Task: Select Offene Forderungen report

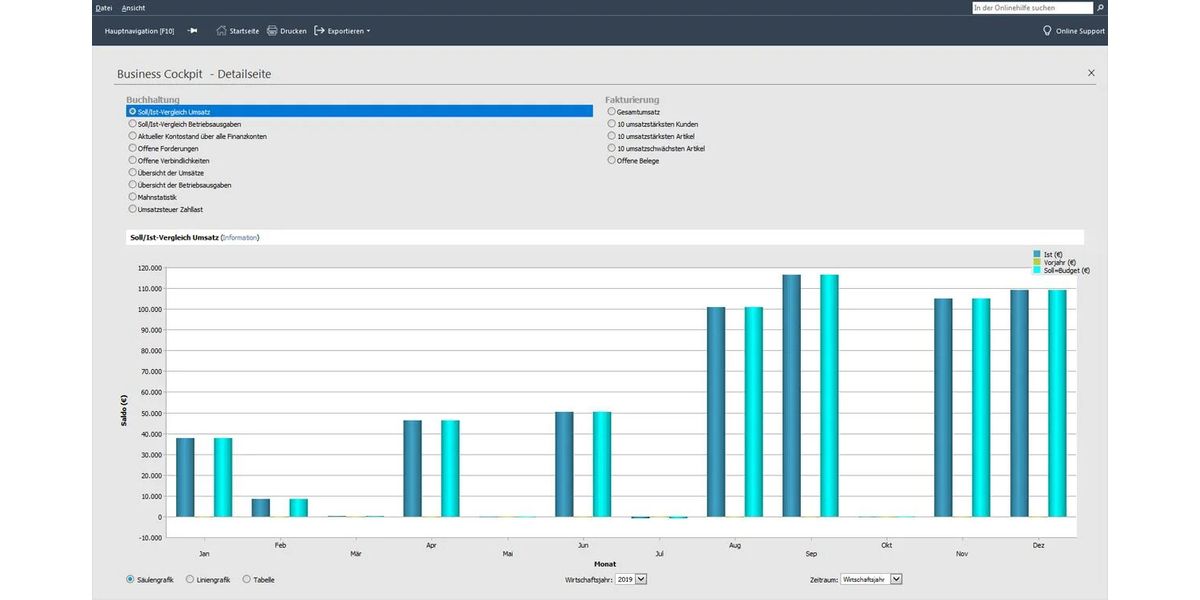Action: coord(132,148)
